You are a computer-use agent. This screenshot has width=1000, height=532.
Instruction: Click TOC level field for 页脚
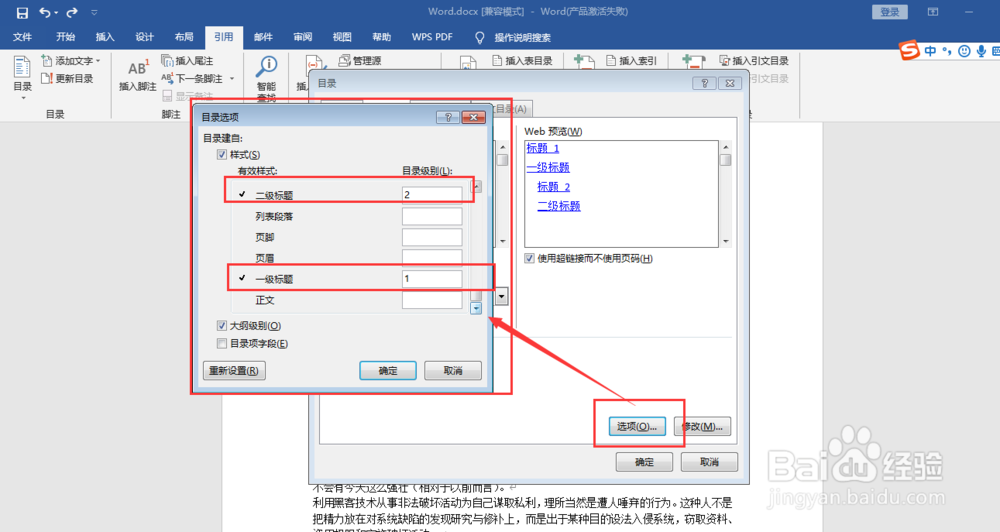coord(432,237)
